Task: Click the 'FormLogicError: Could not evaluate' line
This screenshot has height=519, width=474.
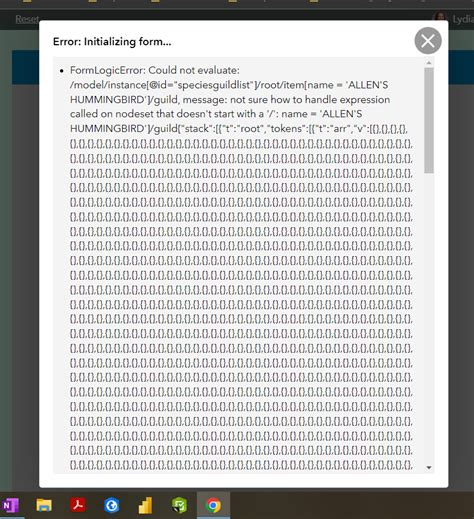Action: (x=155, y=70)
